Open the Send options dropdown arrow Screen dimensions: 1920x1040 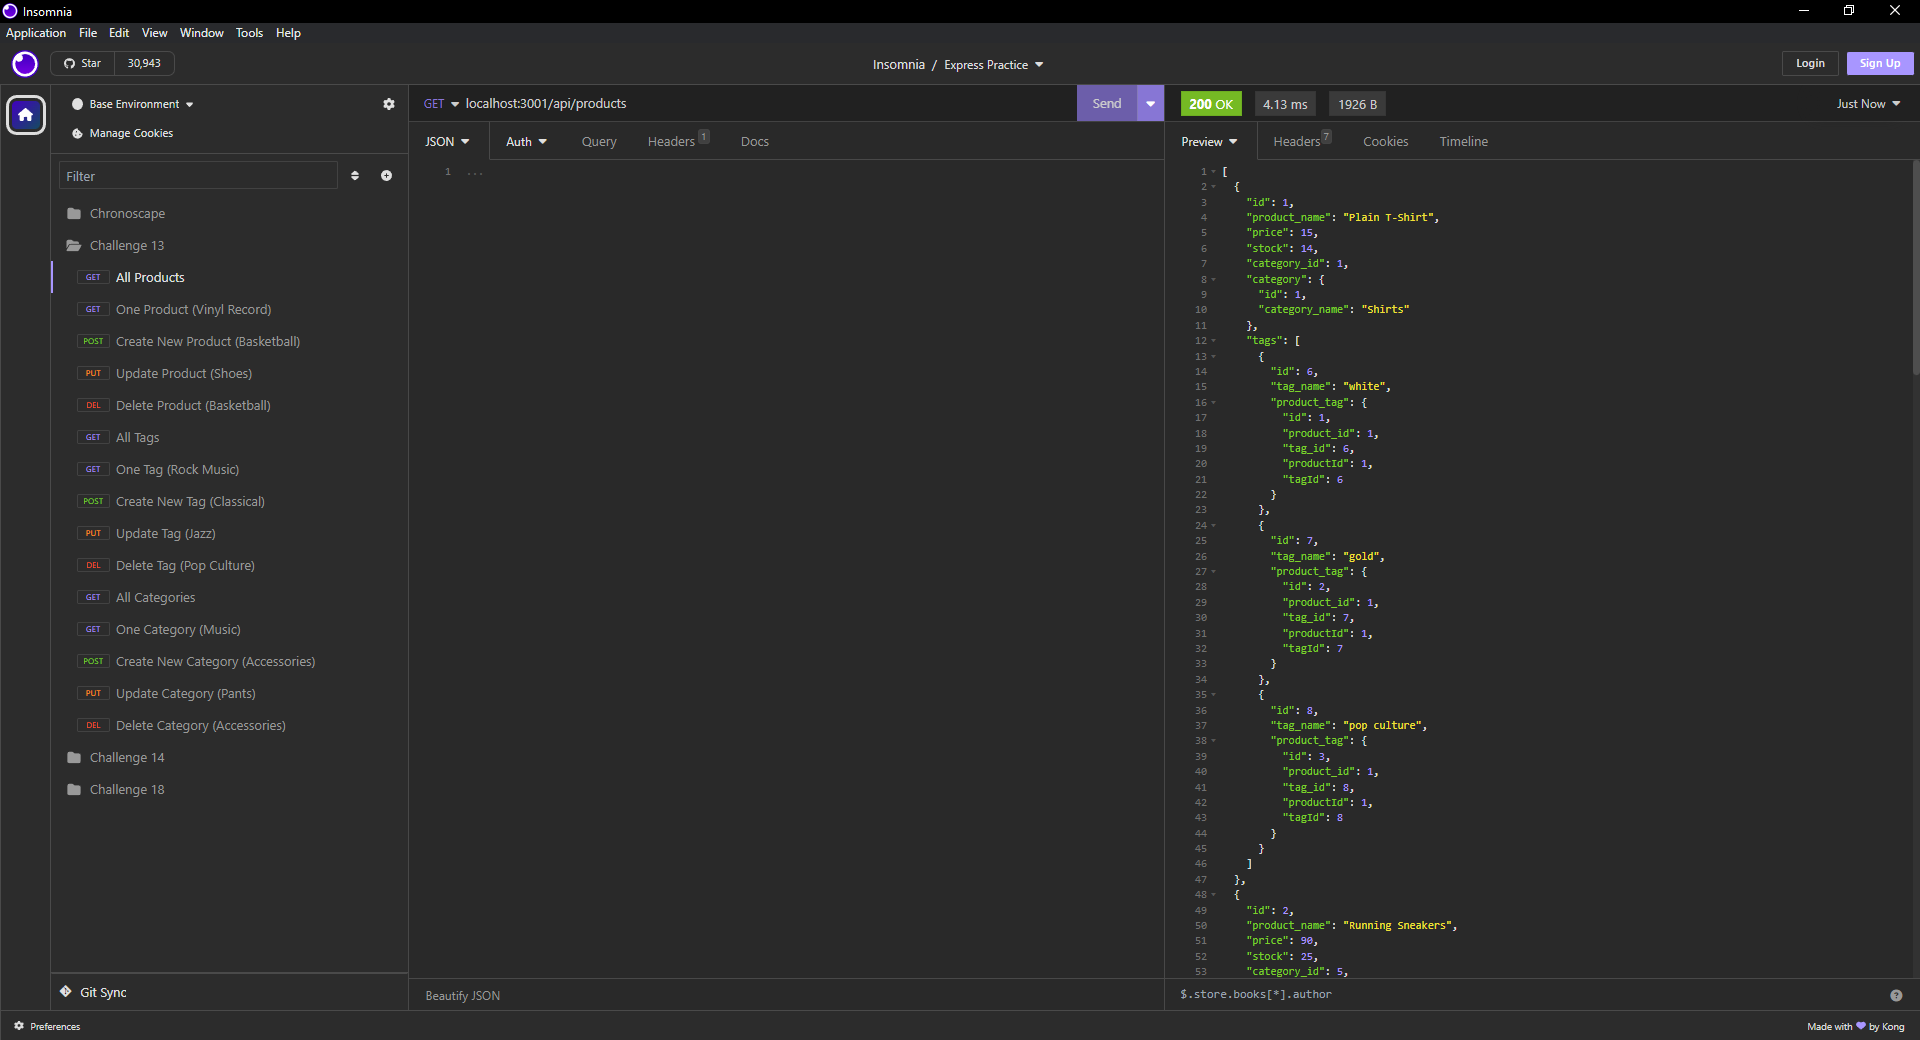pyautogui.click(x=1150, y=104)
